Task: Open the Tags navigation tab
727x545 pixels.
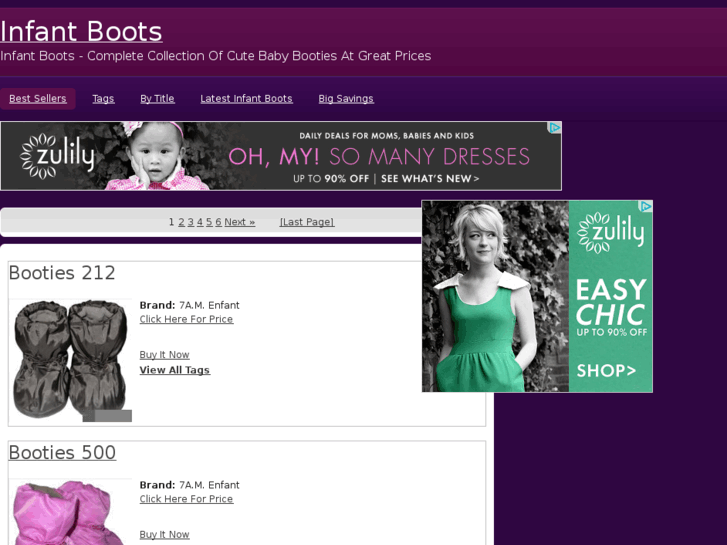Action: click(103, 99)
